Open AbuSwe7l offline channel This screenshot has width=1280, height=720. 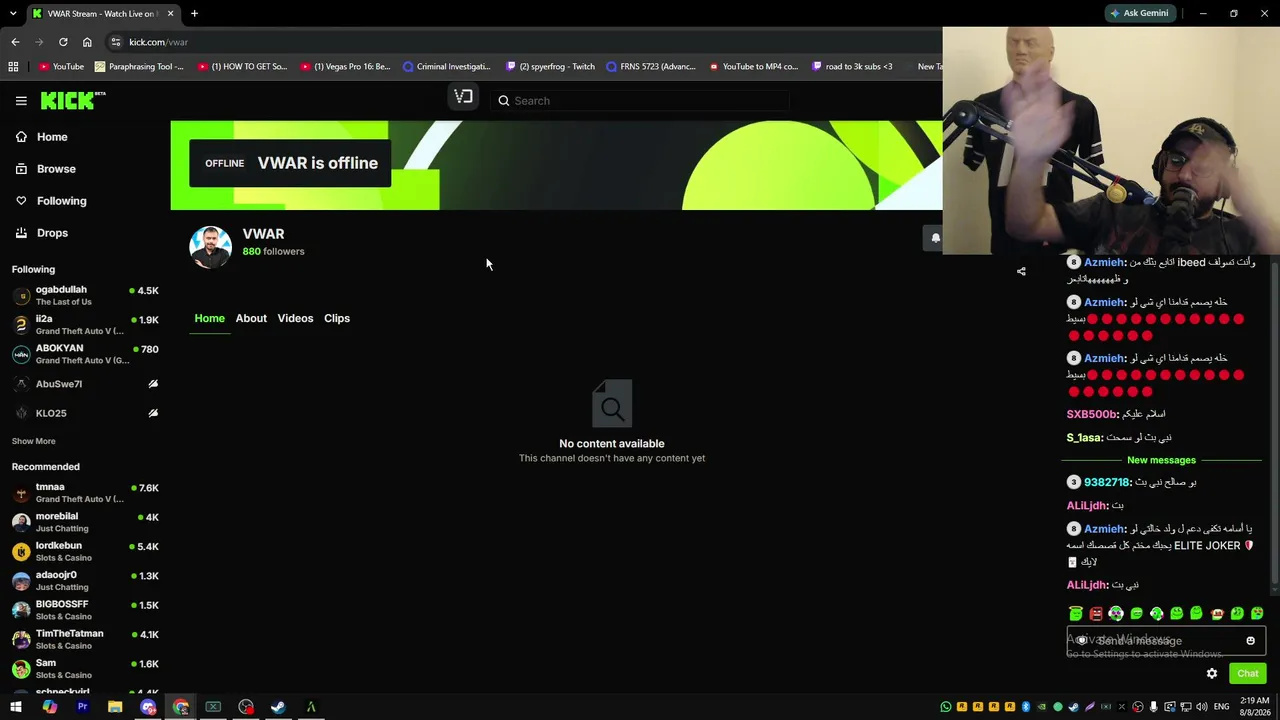(x=86, y=384)
